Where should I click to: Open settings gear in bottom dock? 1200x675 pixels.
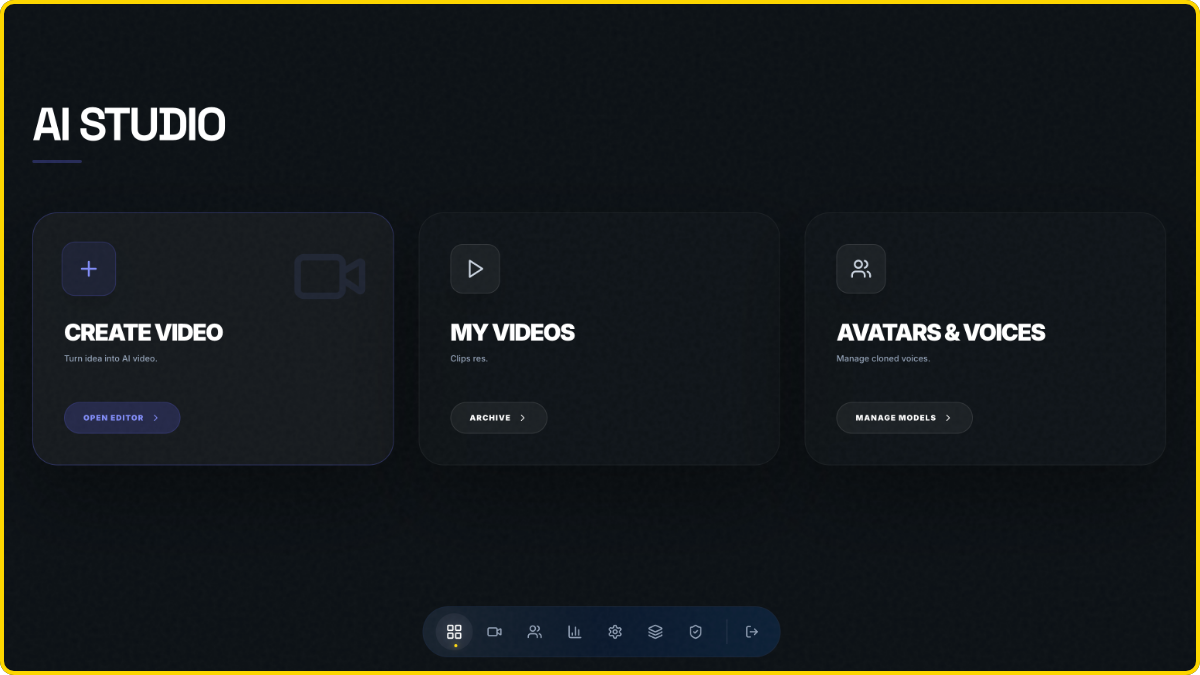[615, 632]
